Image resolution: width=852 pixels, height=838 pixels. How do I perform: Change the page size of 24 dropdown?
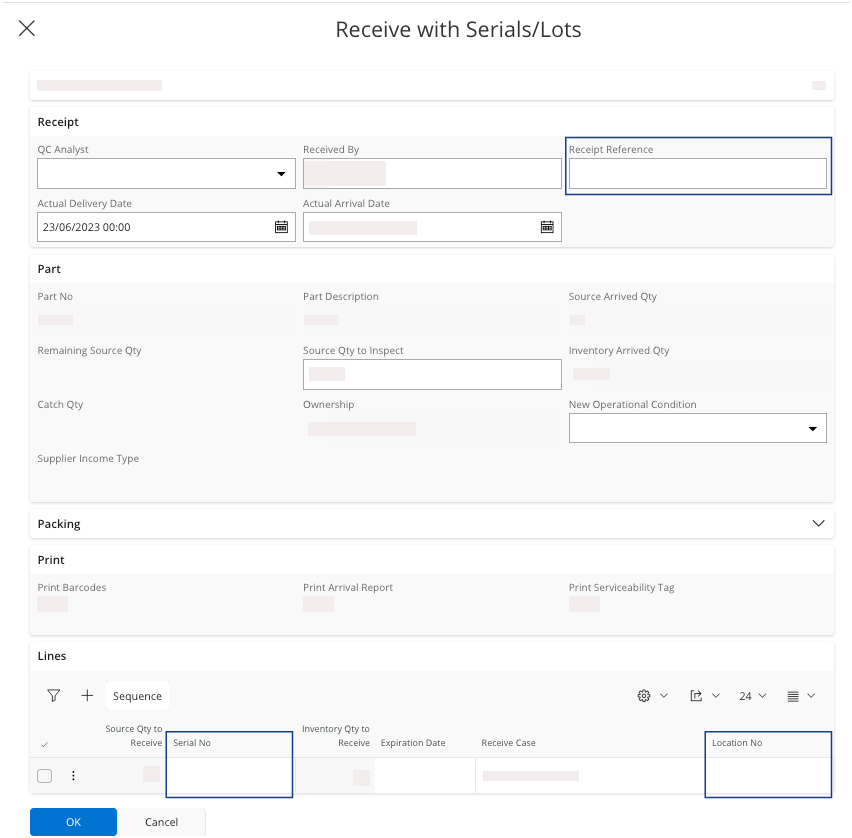tap(752, 696)
